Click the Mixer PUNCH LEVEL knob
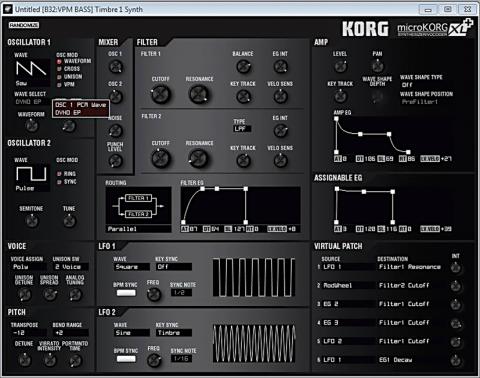The height and width of the screenshot is (378, 480). (x=116, y=161)
